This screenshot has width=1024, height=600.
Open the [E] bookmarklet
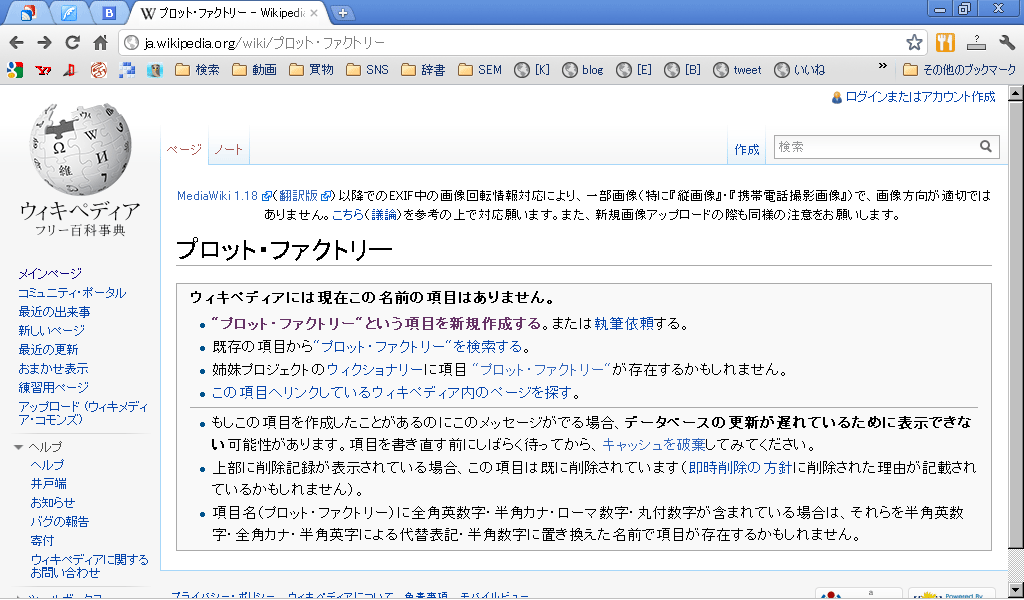[x=634, y=70]
